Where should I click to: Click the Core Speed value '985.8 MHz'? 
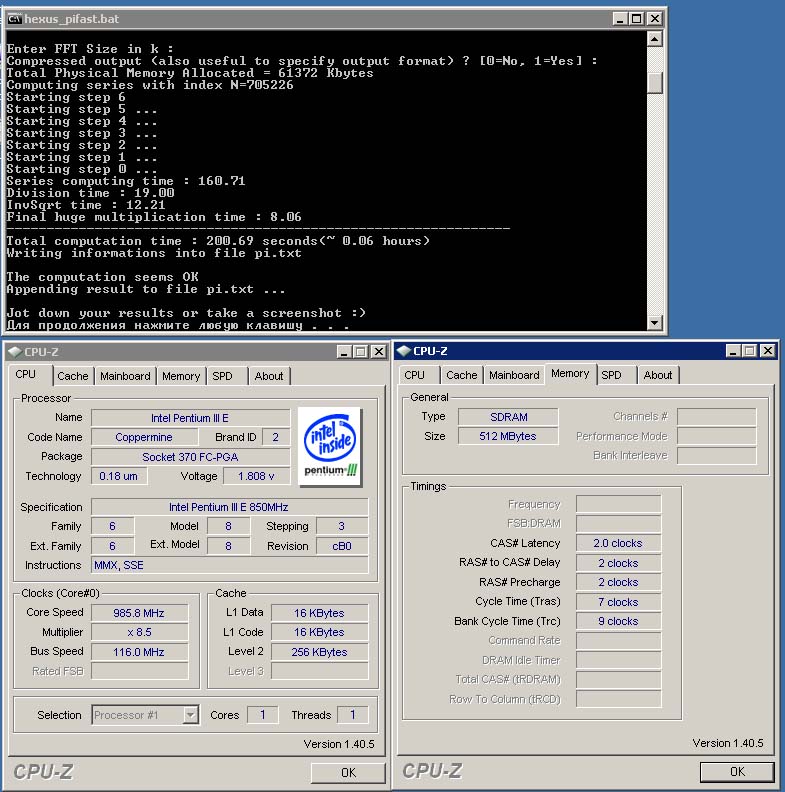tap(139, 613)
